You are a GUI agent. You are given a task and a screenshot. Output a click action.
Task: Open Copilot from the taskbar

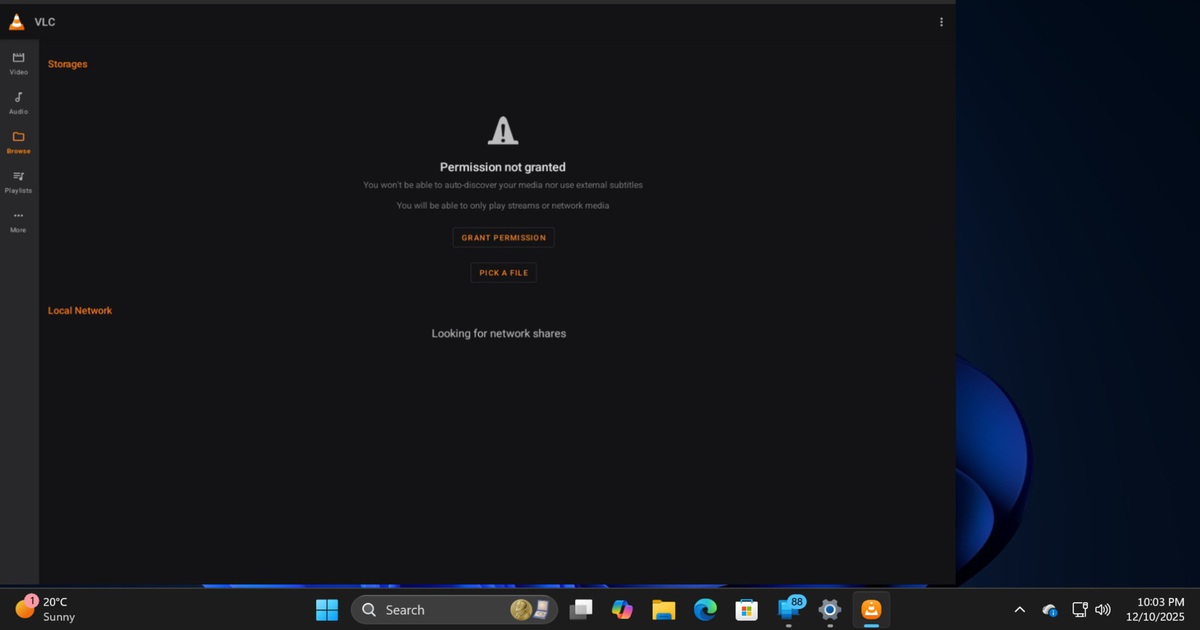pos(623,609)
